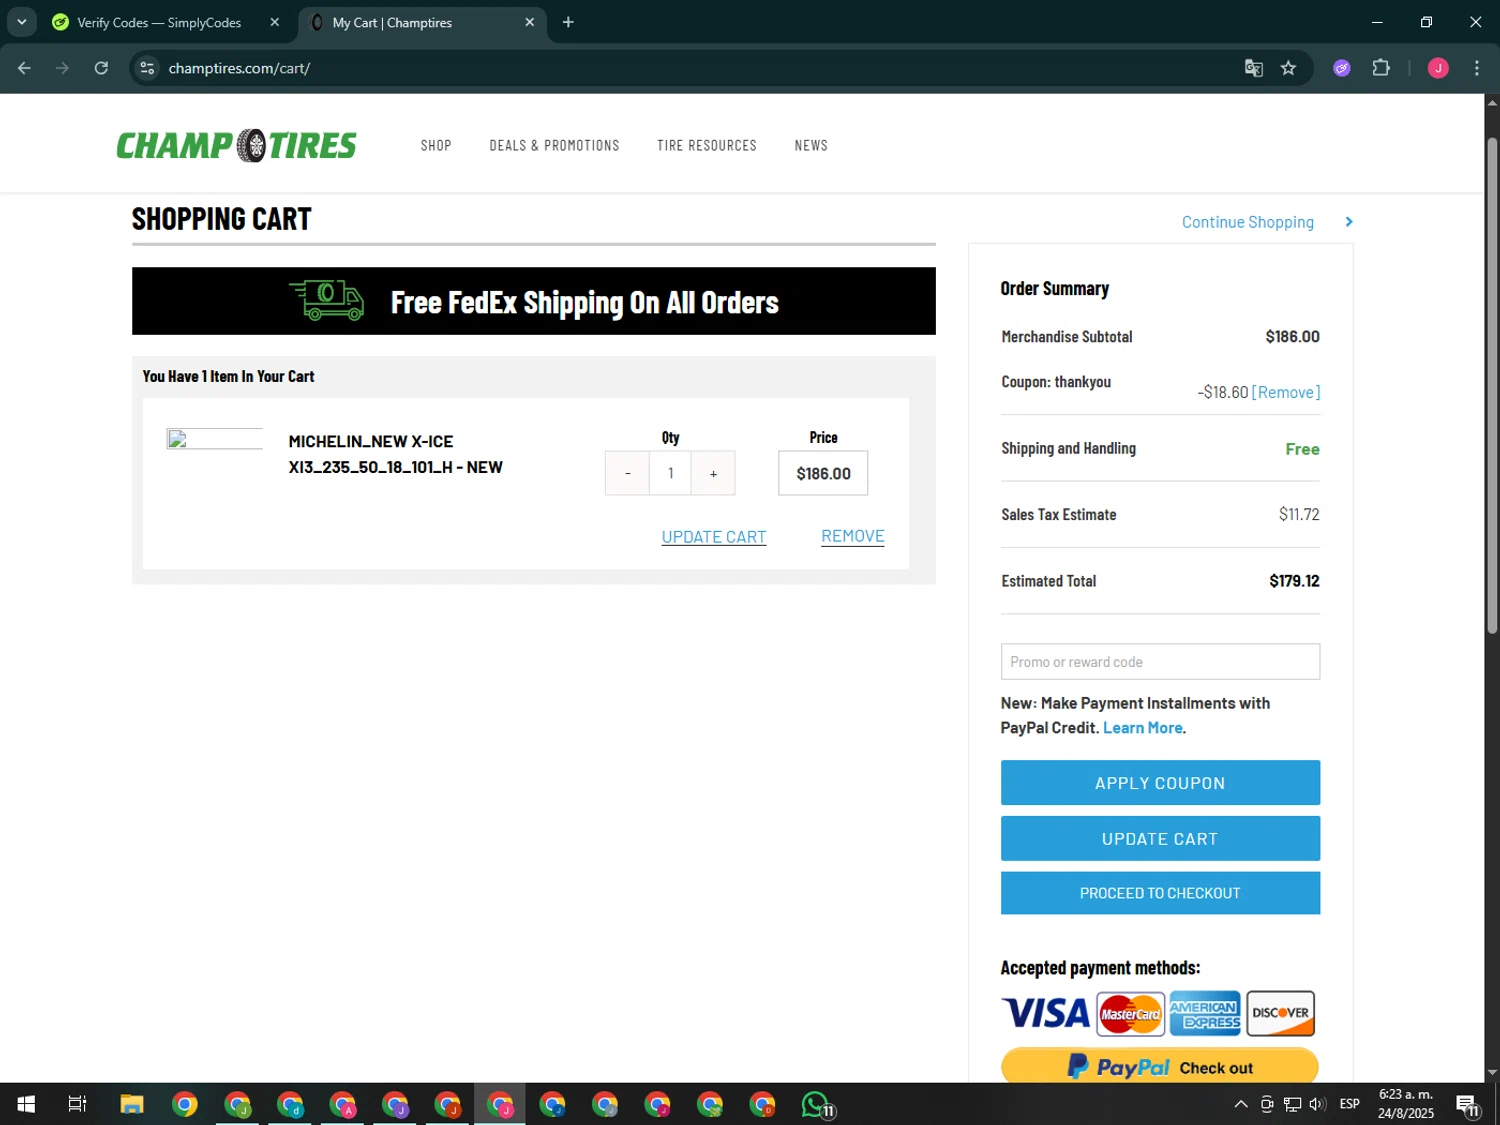Viewport: 1500px width, 1125px height.
Task: Click APPLY COUPON button
Action: tap(1160, 783)
